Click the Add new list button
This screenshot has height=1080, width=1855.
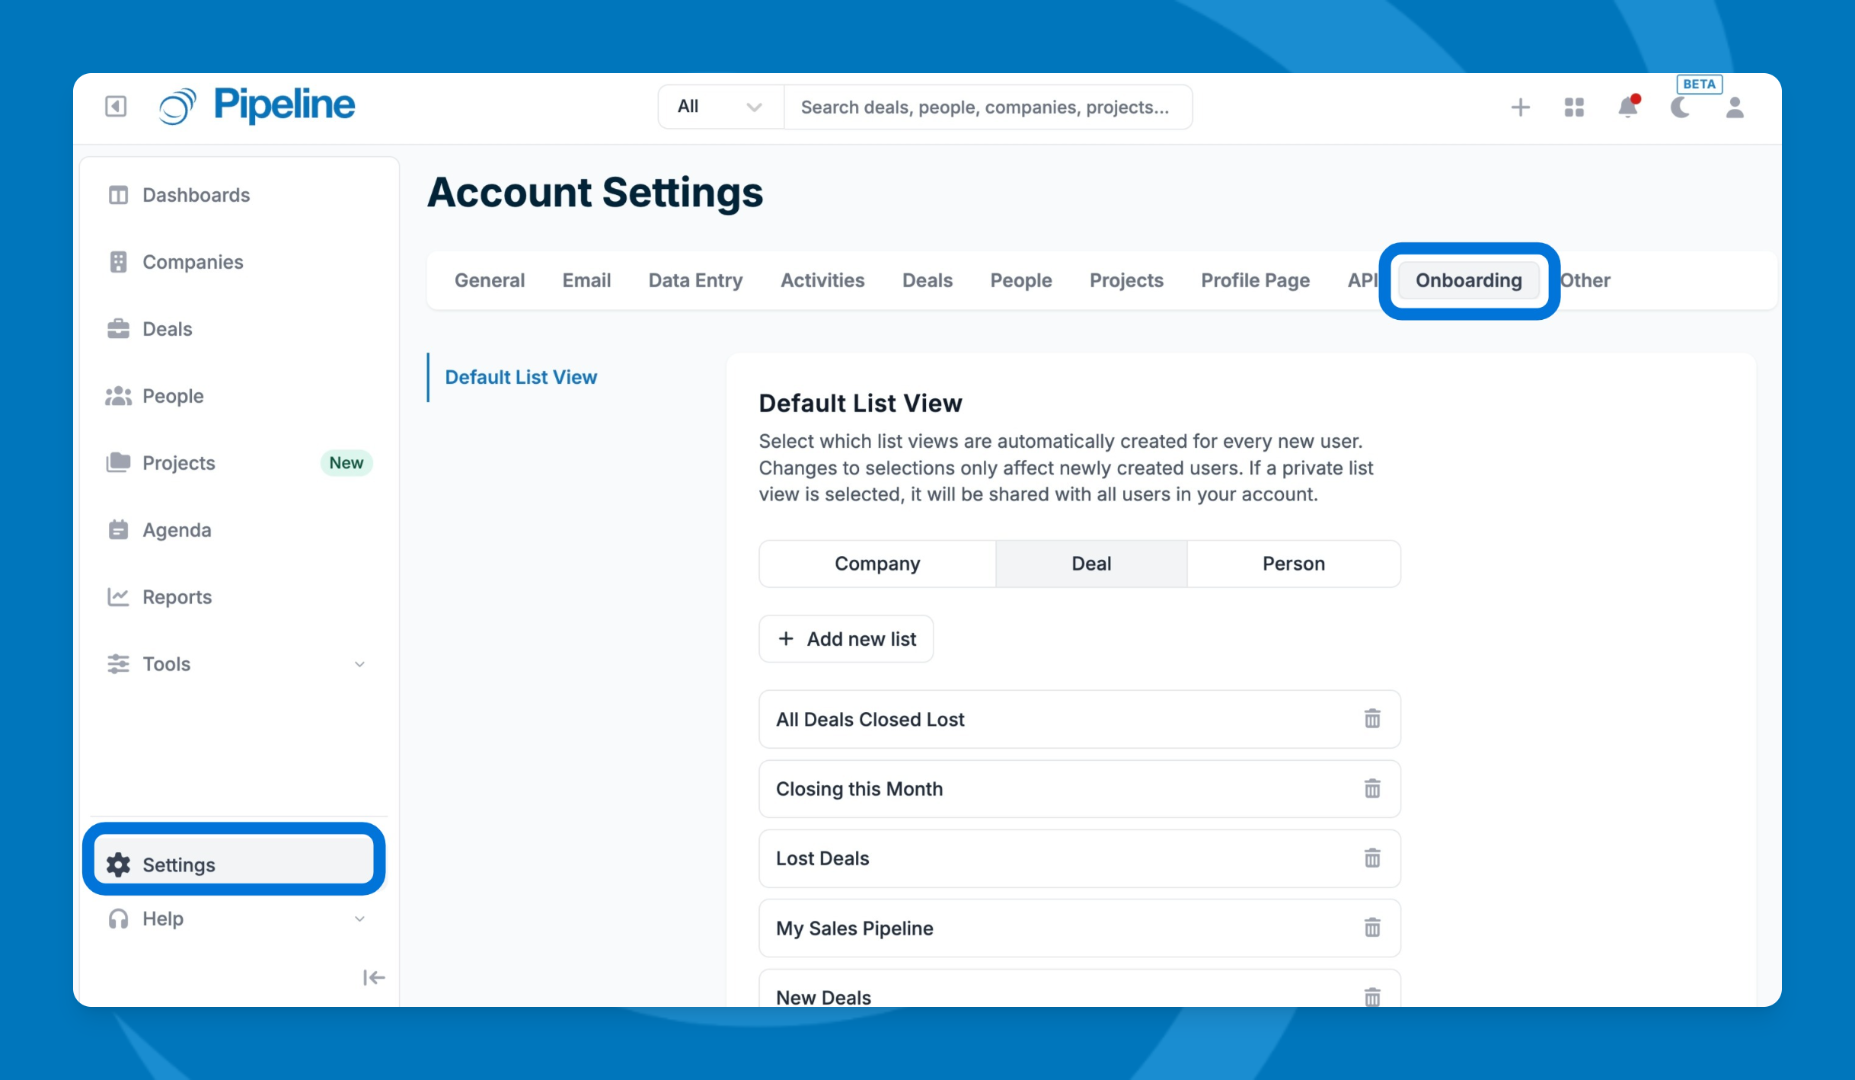846,639
